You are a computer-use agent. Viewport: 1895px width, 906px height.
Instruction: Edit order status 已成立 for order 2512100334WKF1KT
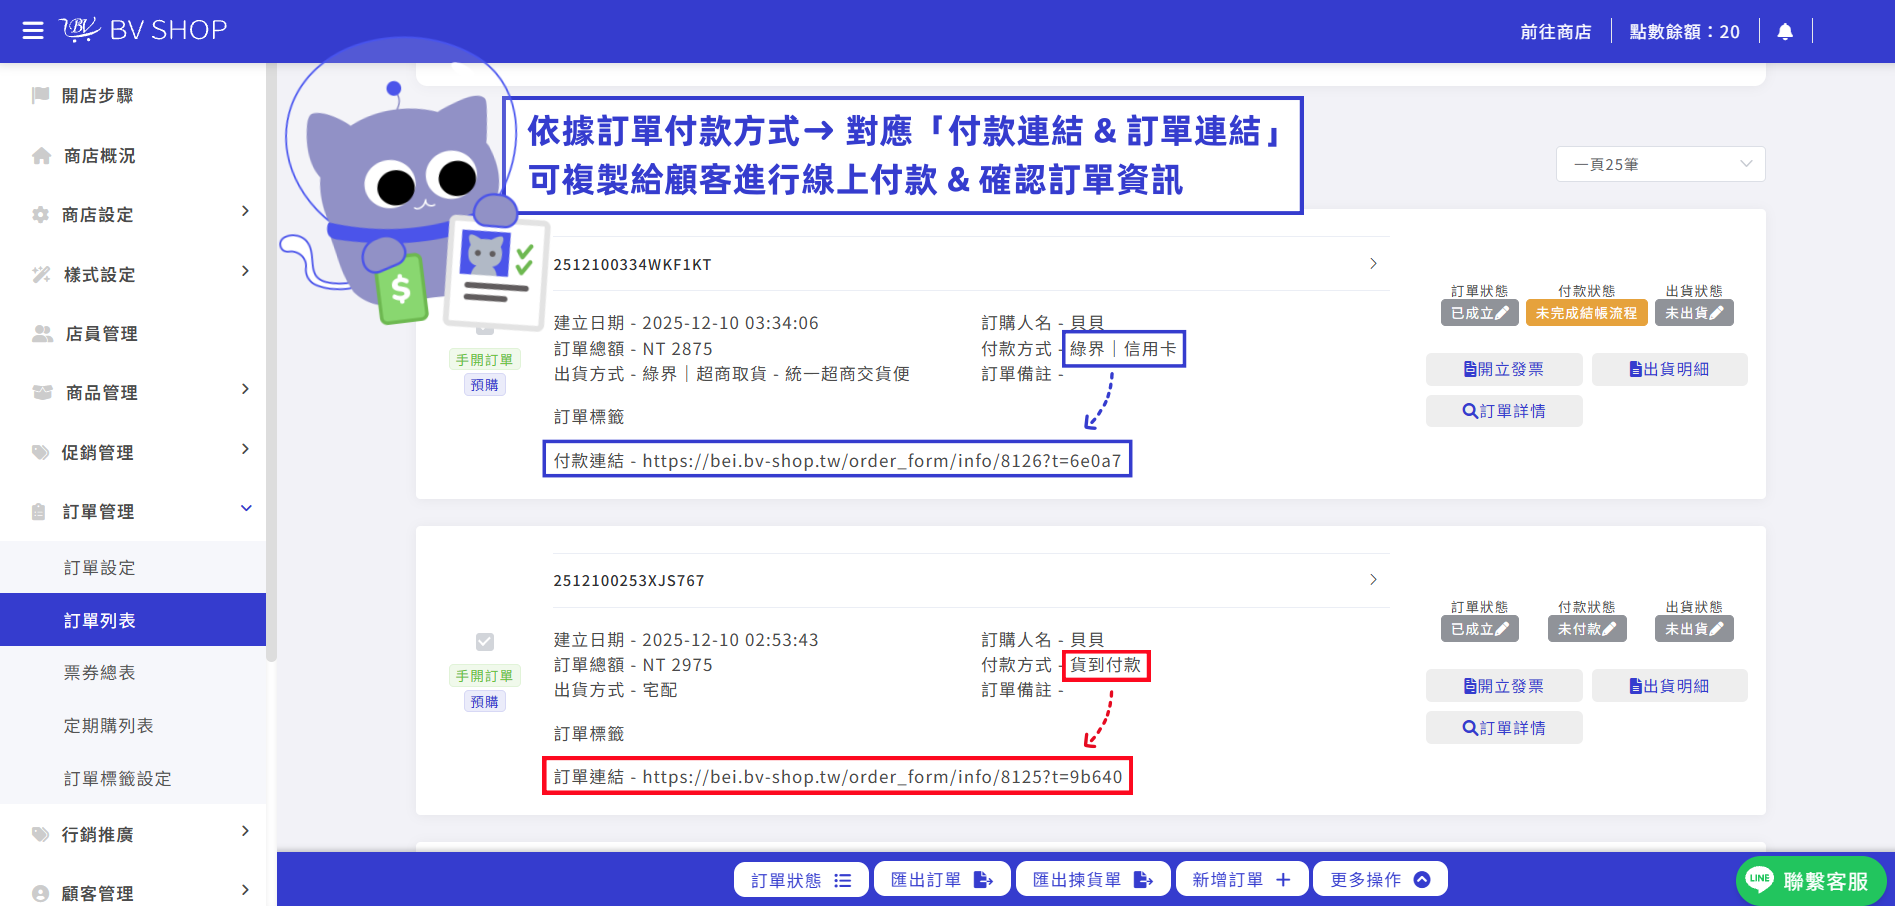pyautogui.click(x=1479, y=313)
